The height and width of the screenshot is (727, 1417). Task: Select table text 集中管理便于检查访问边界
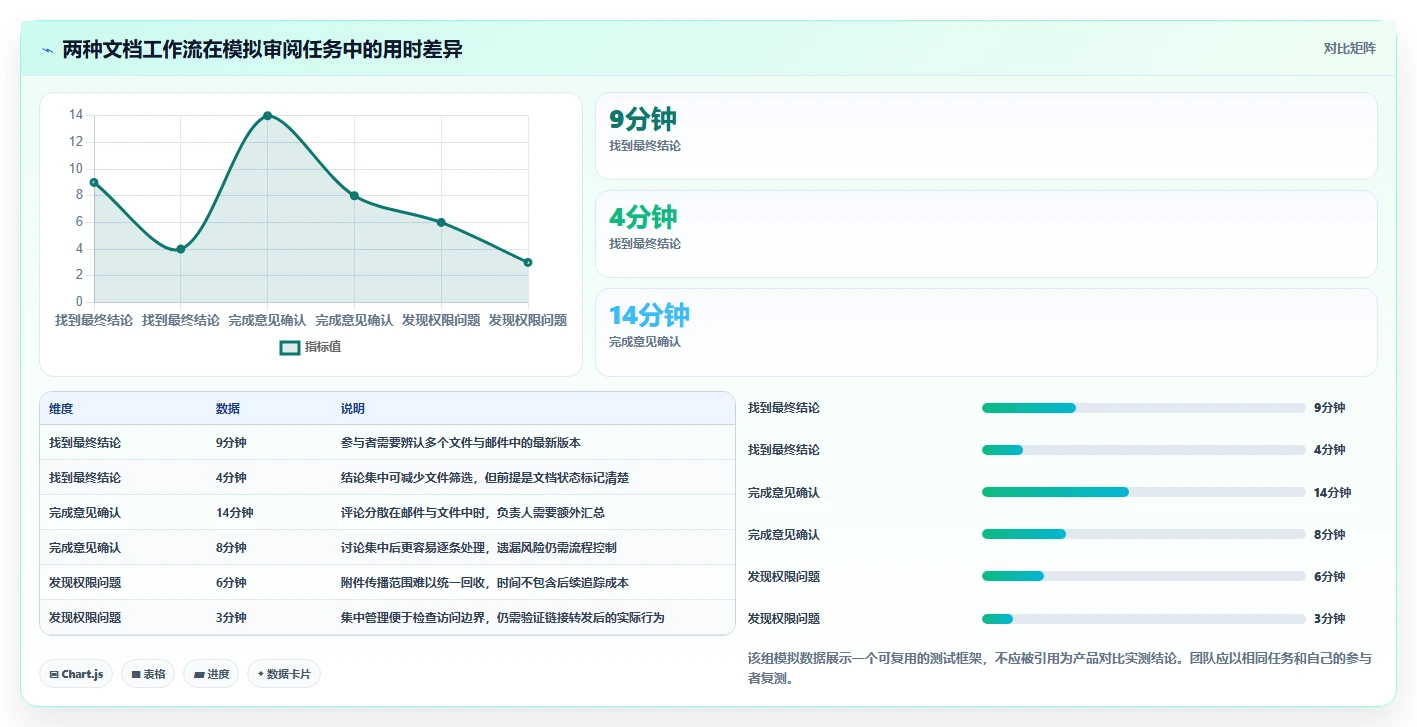point(412,618)
